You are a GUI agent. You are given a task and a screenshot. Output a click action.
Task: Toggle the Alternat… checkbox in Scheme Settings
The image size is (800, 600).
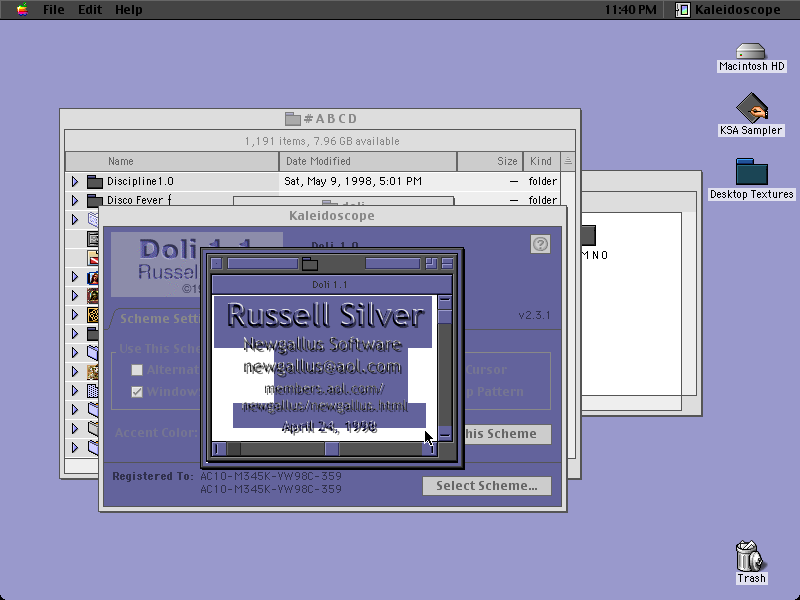(x=137, y=370)
